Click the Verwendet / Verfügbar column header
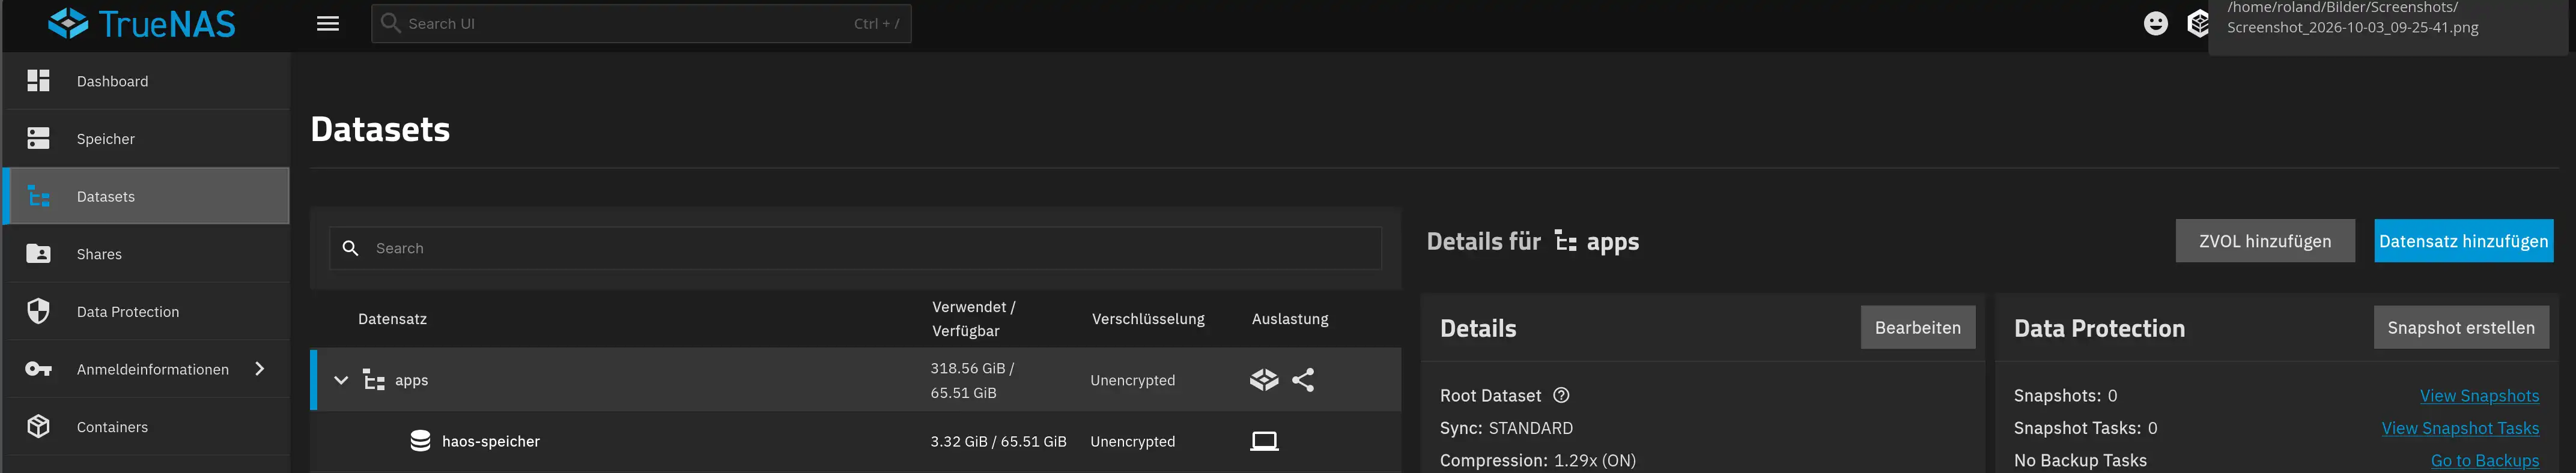 coord(973,319)
